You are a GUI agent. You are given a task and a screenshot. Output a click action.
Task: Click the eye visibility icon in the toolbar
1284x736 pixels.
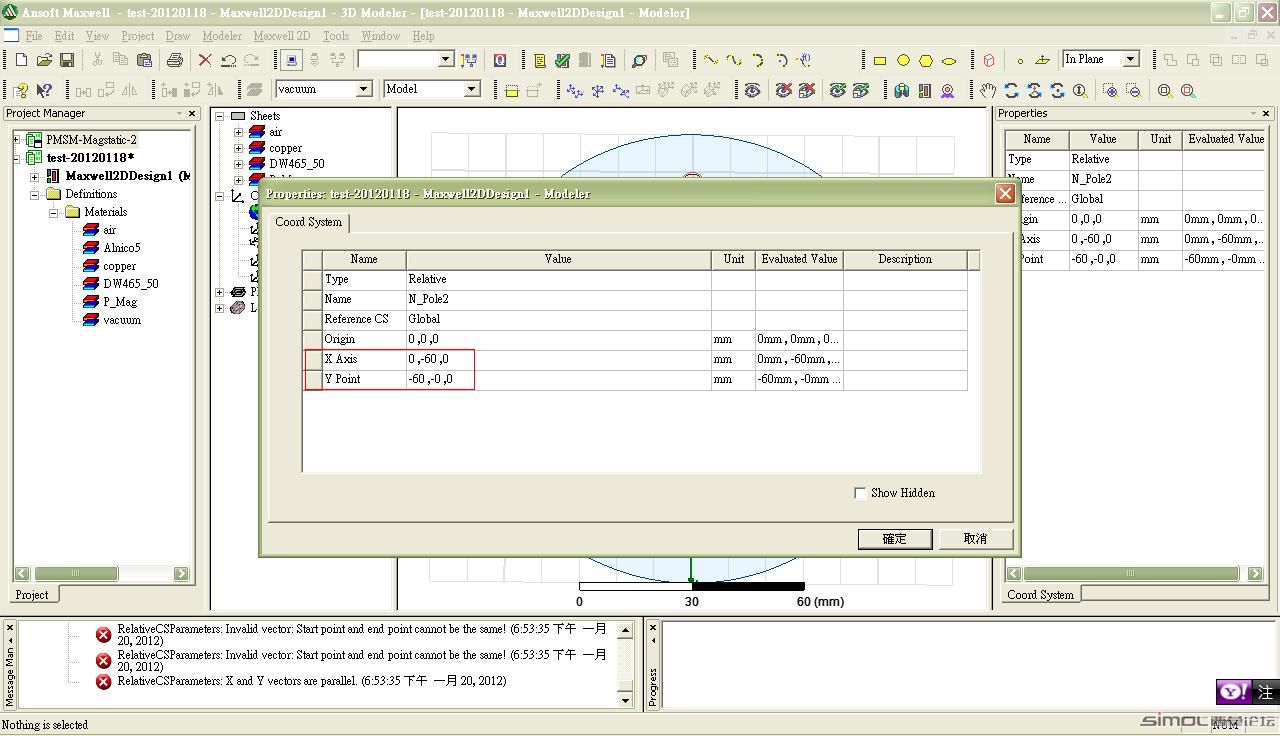point(752,90)
